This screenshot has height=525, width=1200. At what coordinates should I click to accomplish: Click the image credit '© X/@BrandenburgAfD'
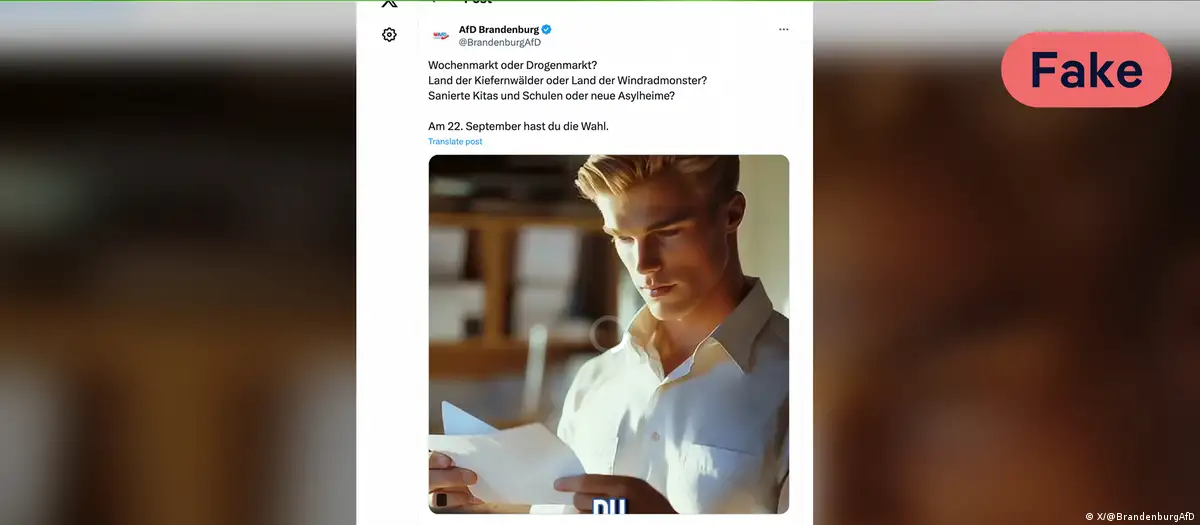[1140, 516]
